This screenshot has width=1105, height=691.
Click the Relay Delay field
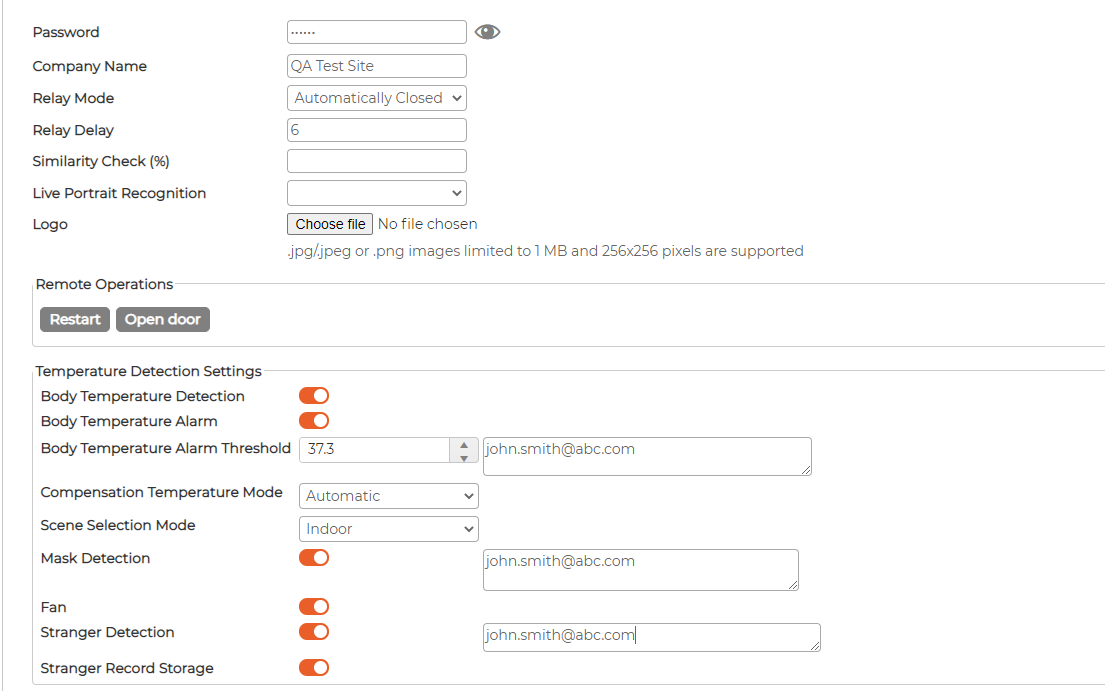click(377, 130)
